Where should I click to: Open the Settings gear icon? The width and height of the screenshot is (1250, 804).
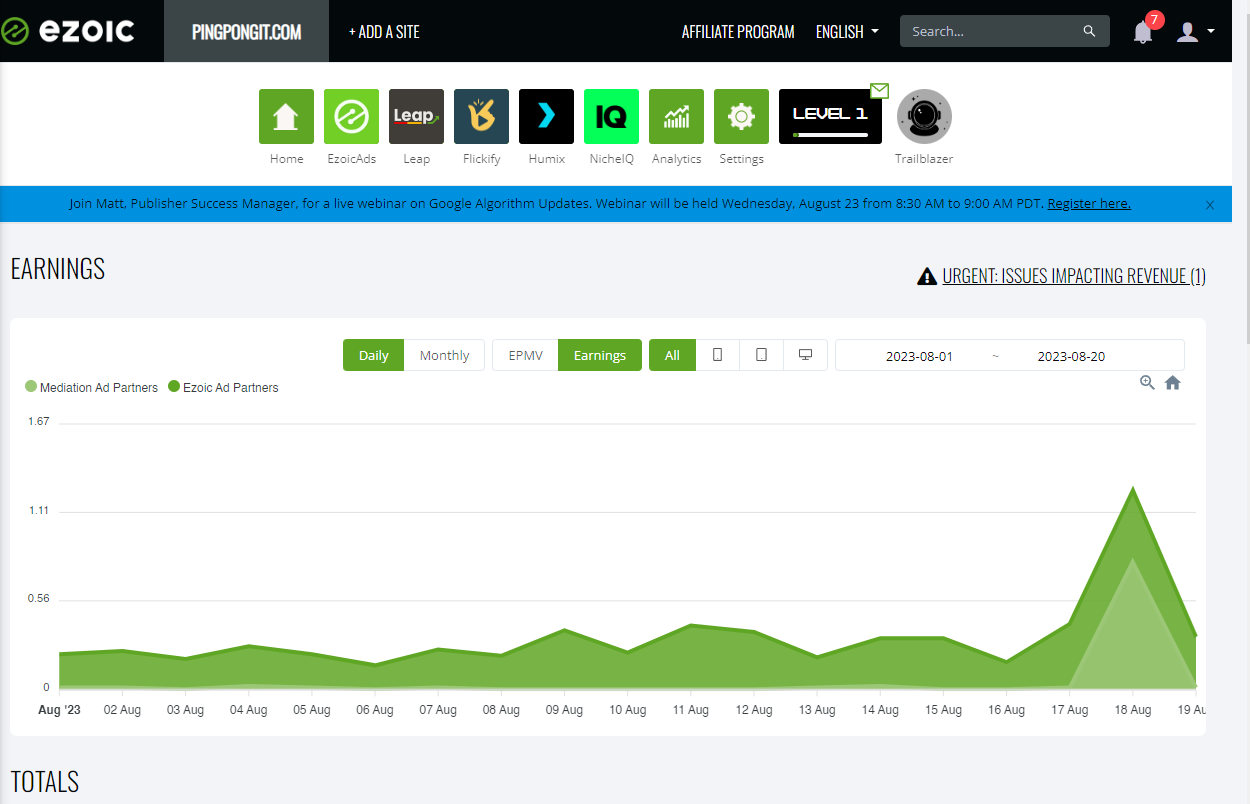(741, 116)
